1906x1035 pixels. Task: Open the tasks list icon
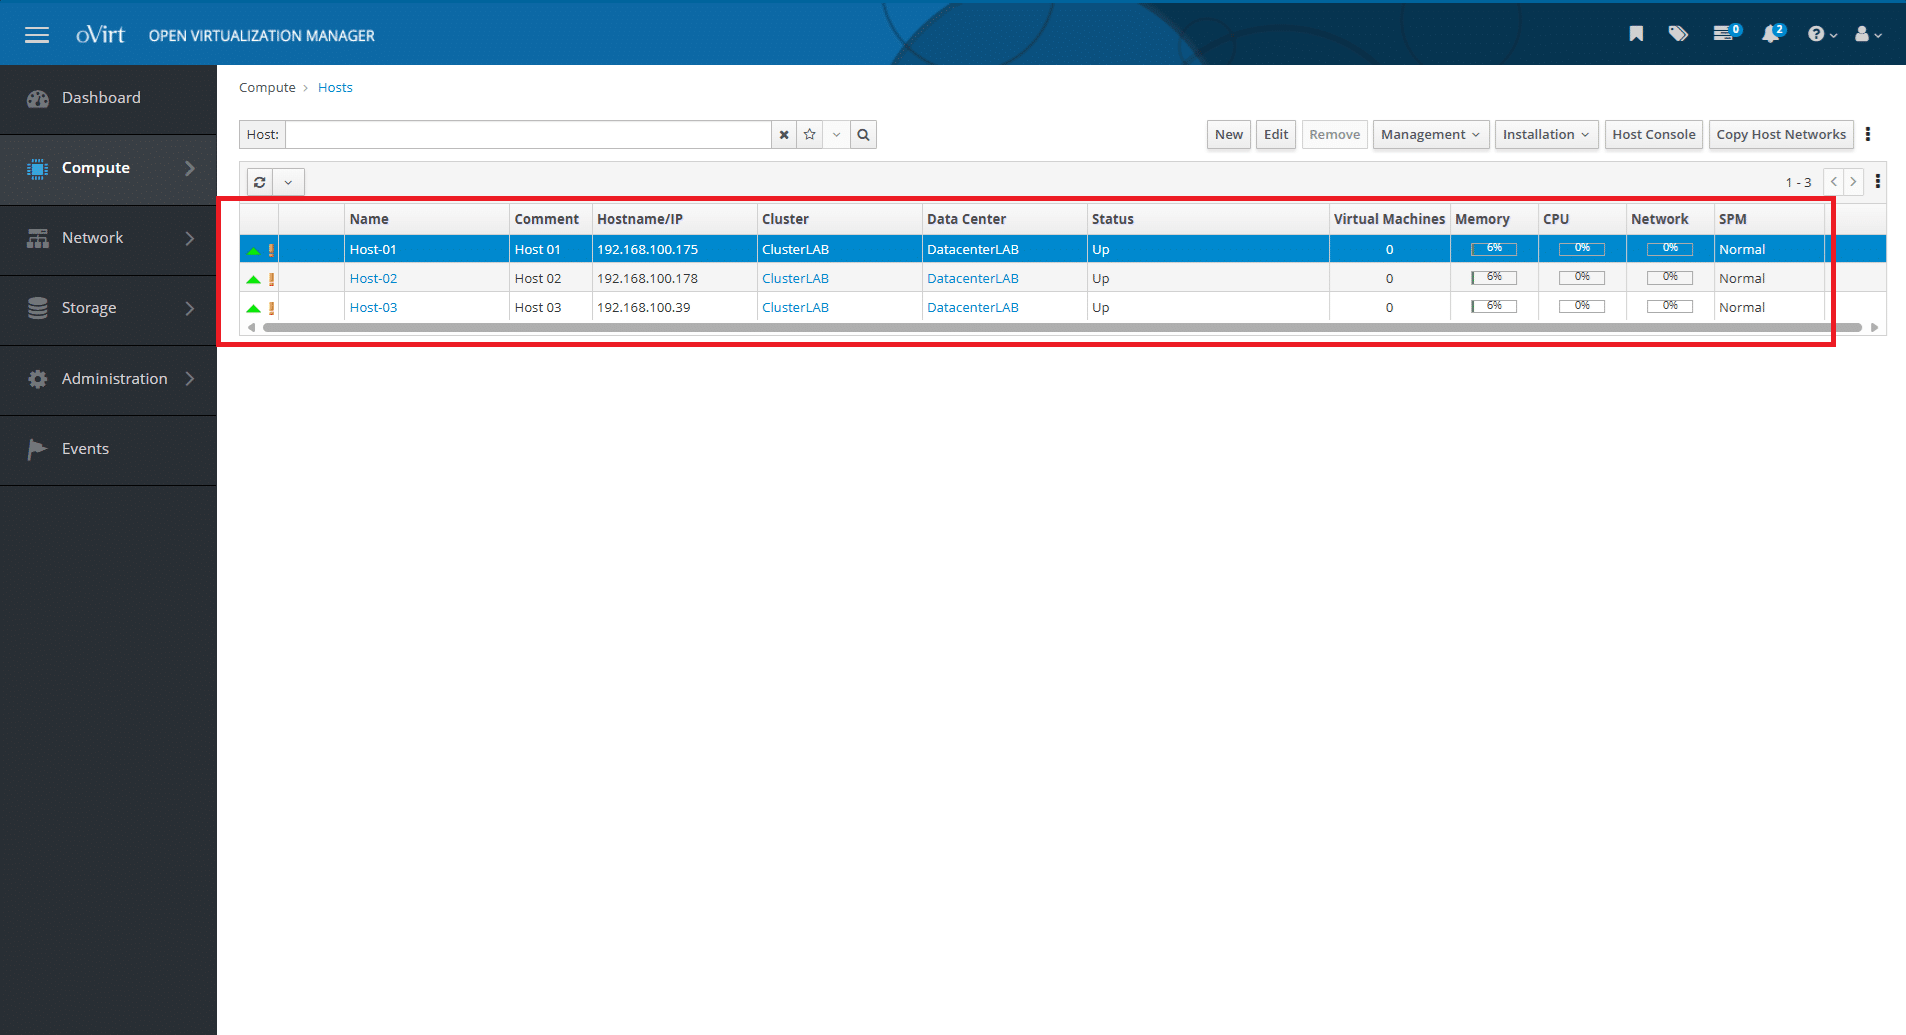tap(1726, 34)
